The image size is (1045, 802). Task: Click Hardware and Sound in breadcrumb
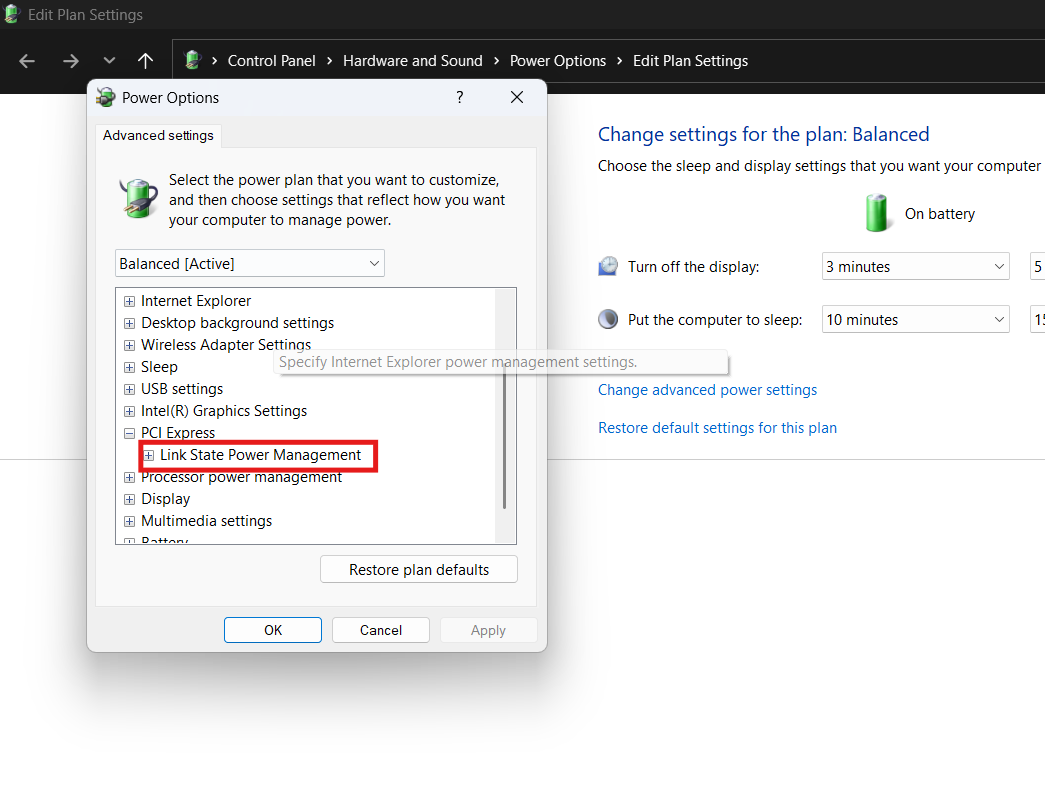pyautogui.click(x=412, y=61)
